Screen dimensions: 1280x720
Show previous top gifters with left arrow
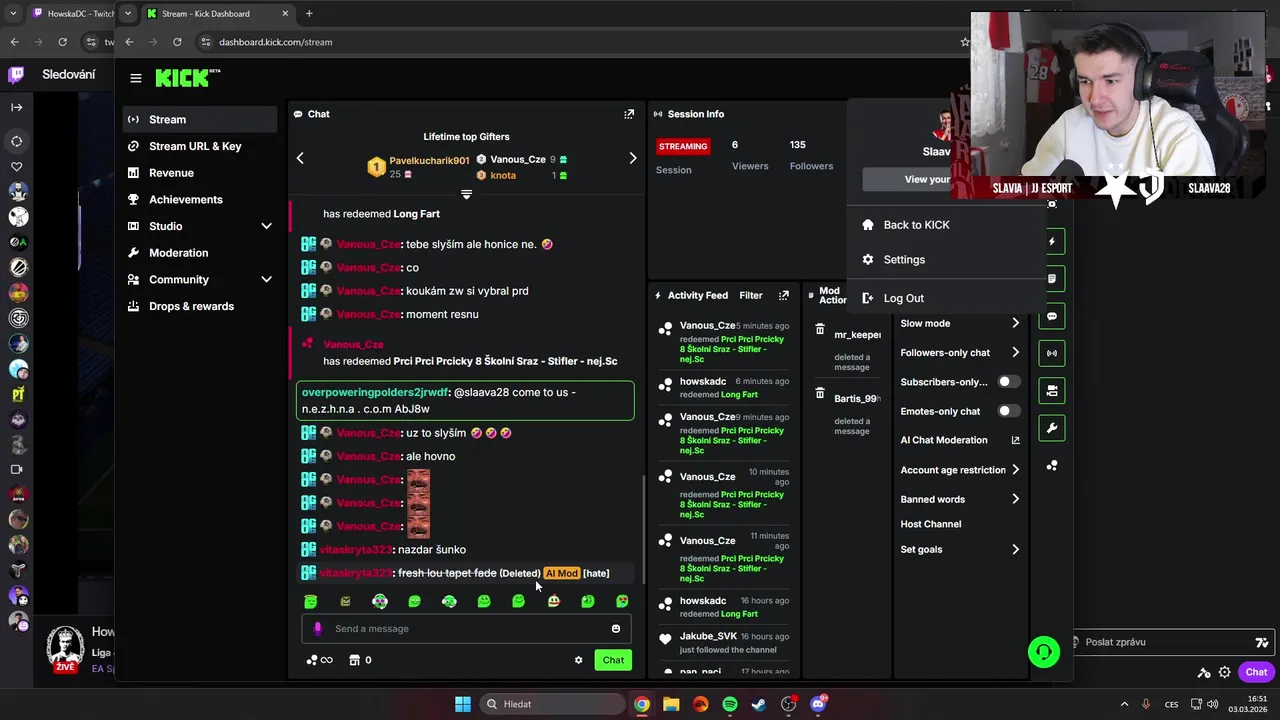[x=300, y=158]
